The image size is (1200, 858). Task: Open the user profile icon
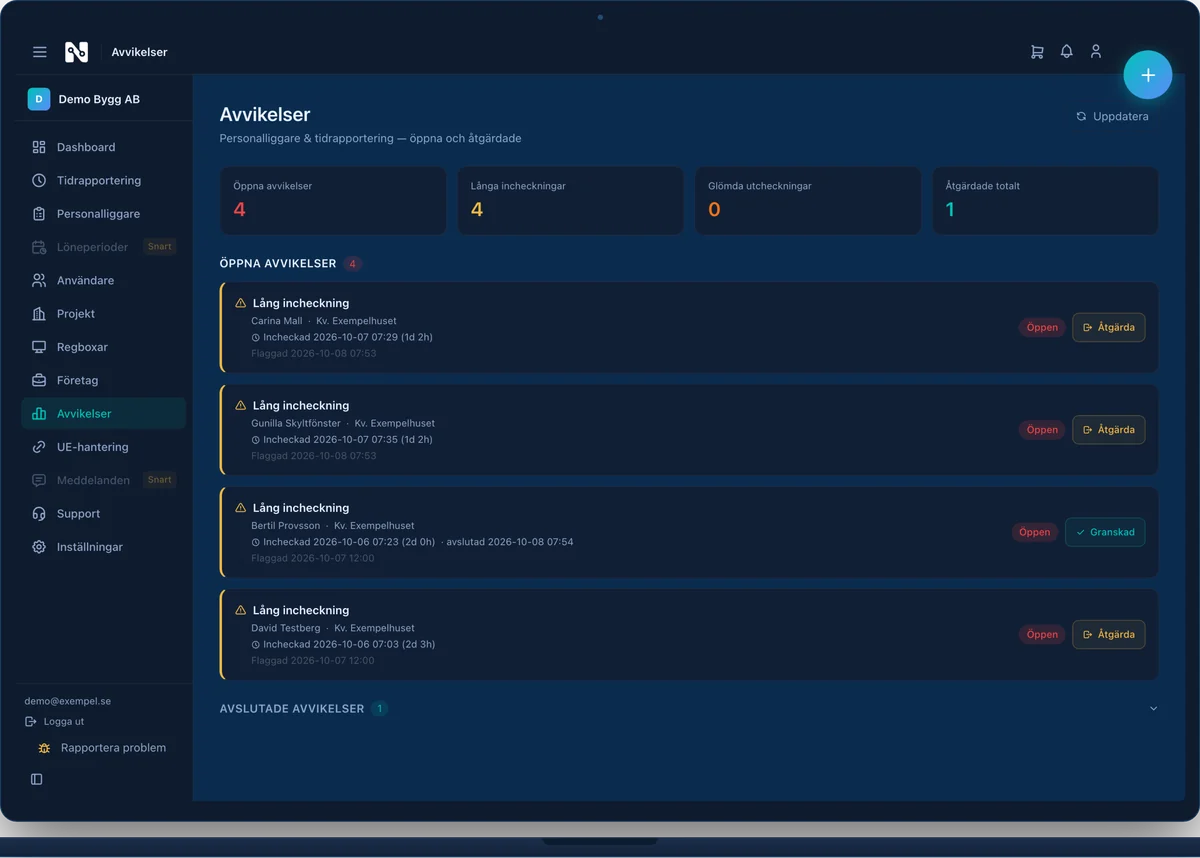click(x=1096, y=51)
